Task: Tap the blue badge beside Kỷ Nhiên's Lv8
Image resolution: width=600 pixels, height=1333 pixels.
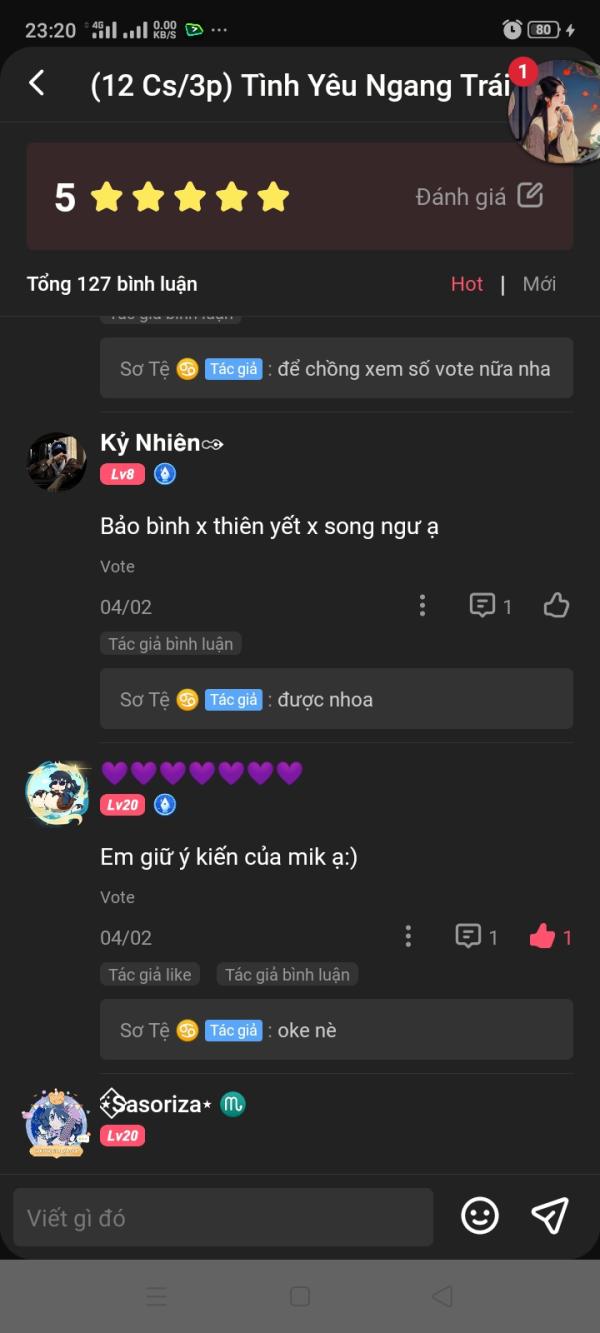Action: 165,474
